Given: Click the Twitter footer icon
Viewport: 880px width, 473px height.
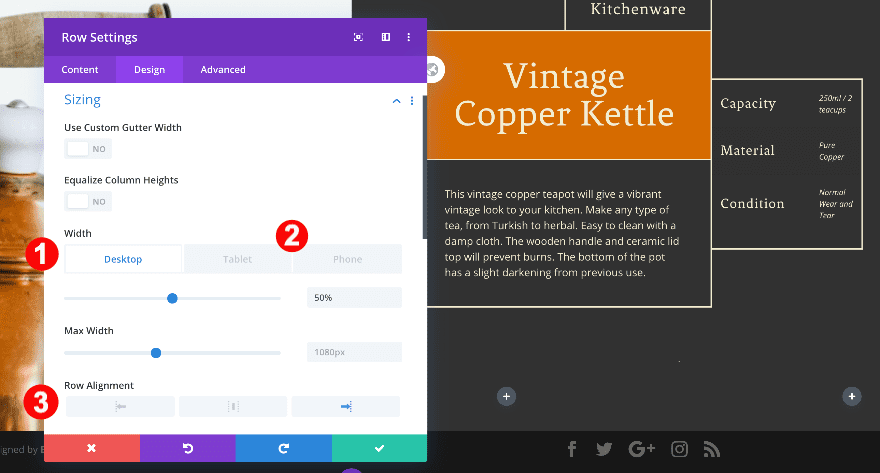Looking at the screenshot, I should [604, 449].
